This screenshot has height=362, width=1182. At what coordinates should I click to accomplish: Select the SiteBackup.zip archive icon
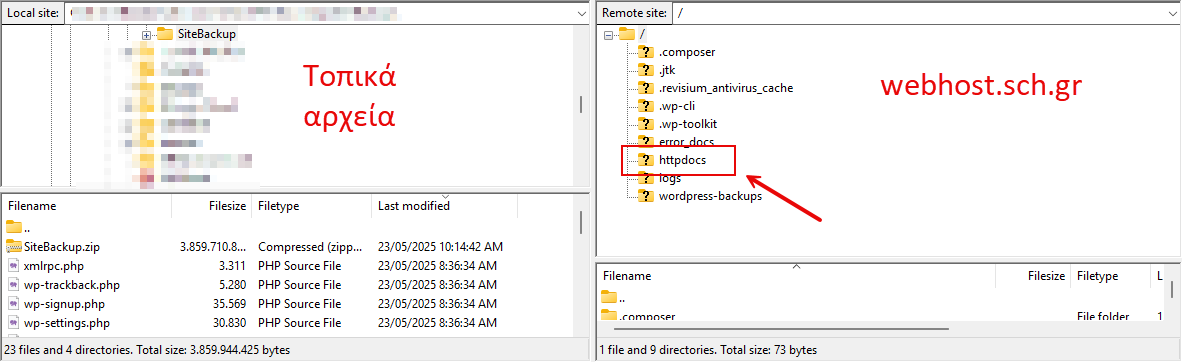(14, 247)
